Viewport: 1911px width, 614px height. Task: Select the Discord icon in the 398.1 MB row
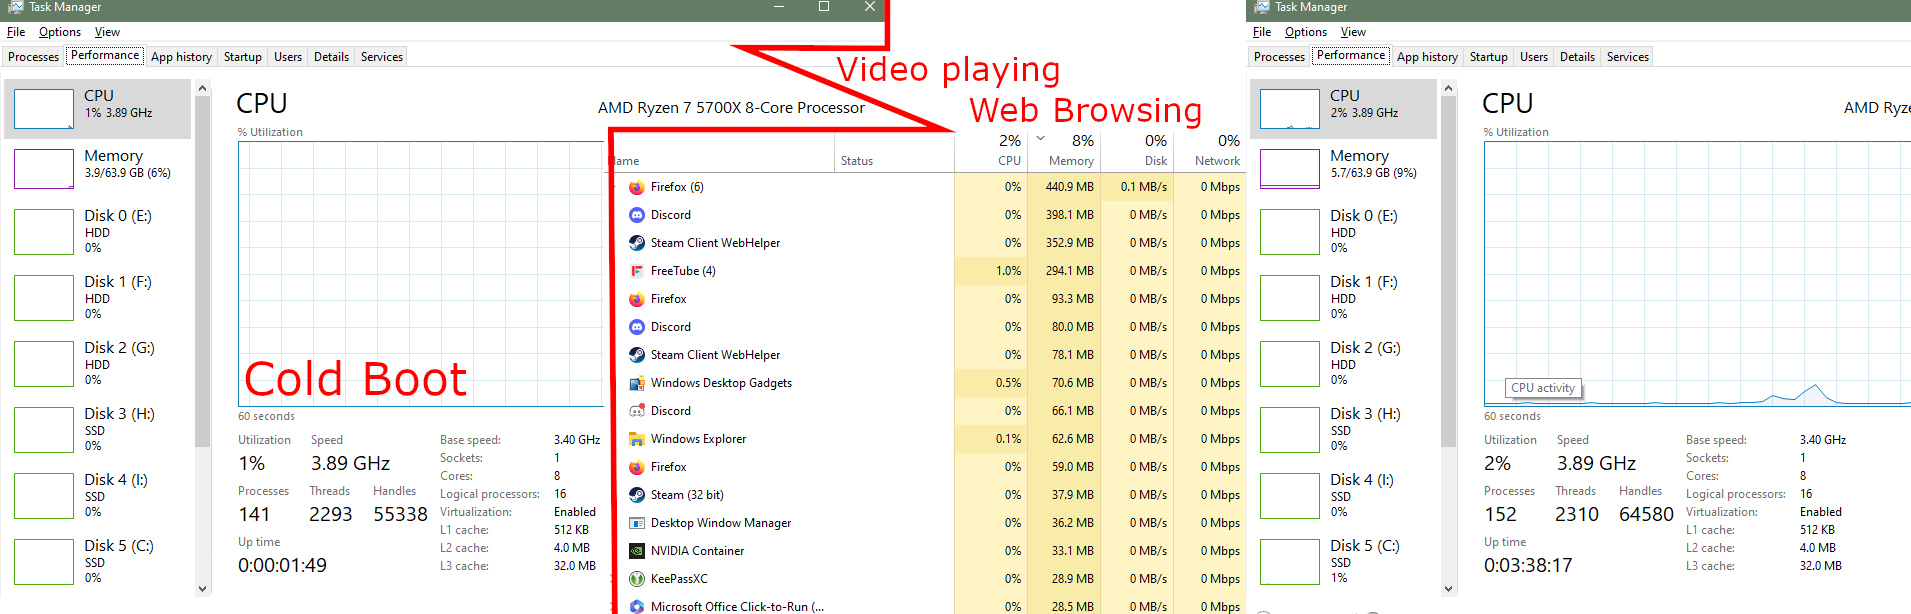click(x=636, y=215)
